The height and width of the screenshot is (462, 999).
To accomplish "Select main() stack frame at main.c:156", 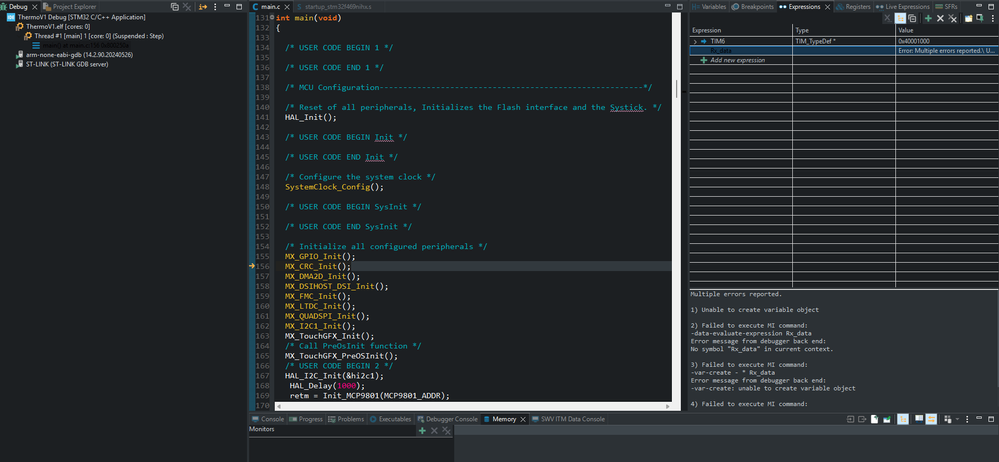I will 81,46.
